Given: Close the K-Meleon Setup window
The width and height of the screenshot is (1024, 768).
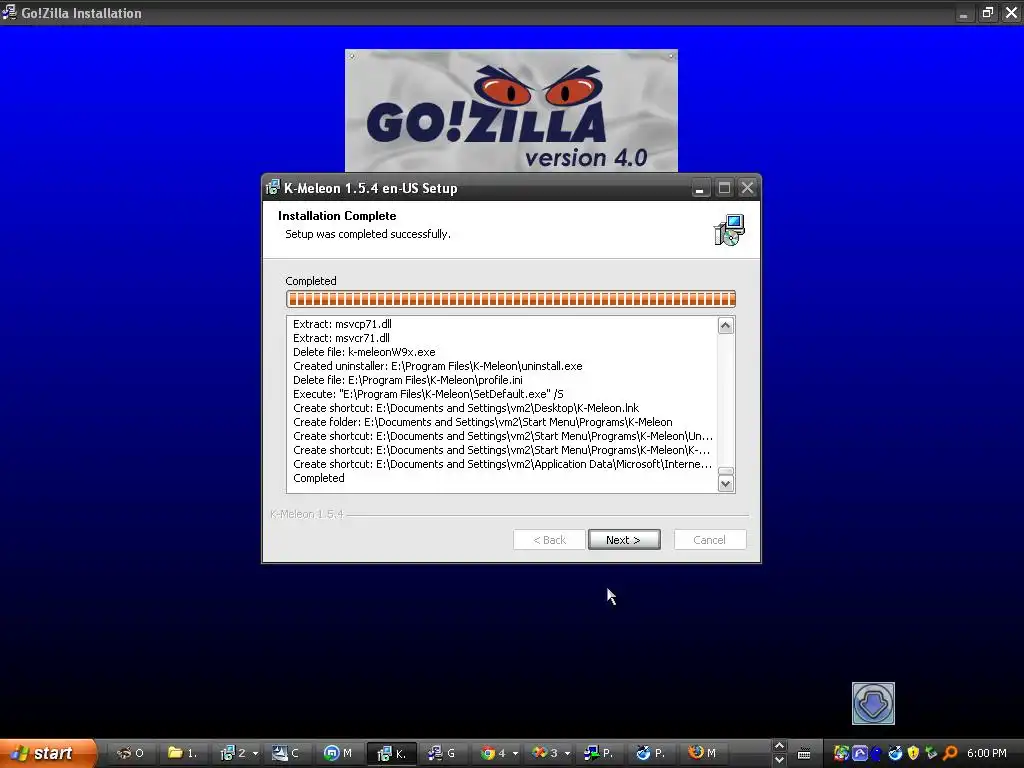Looking at the screenshot, I should pos(747,188).
